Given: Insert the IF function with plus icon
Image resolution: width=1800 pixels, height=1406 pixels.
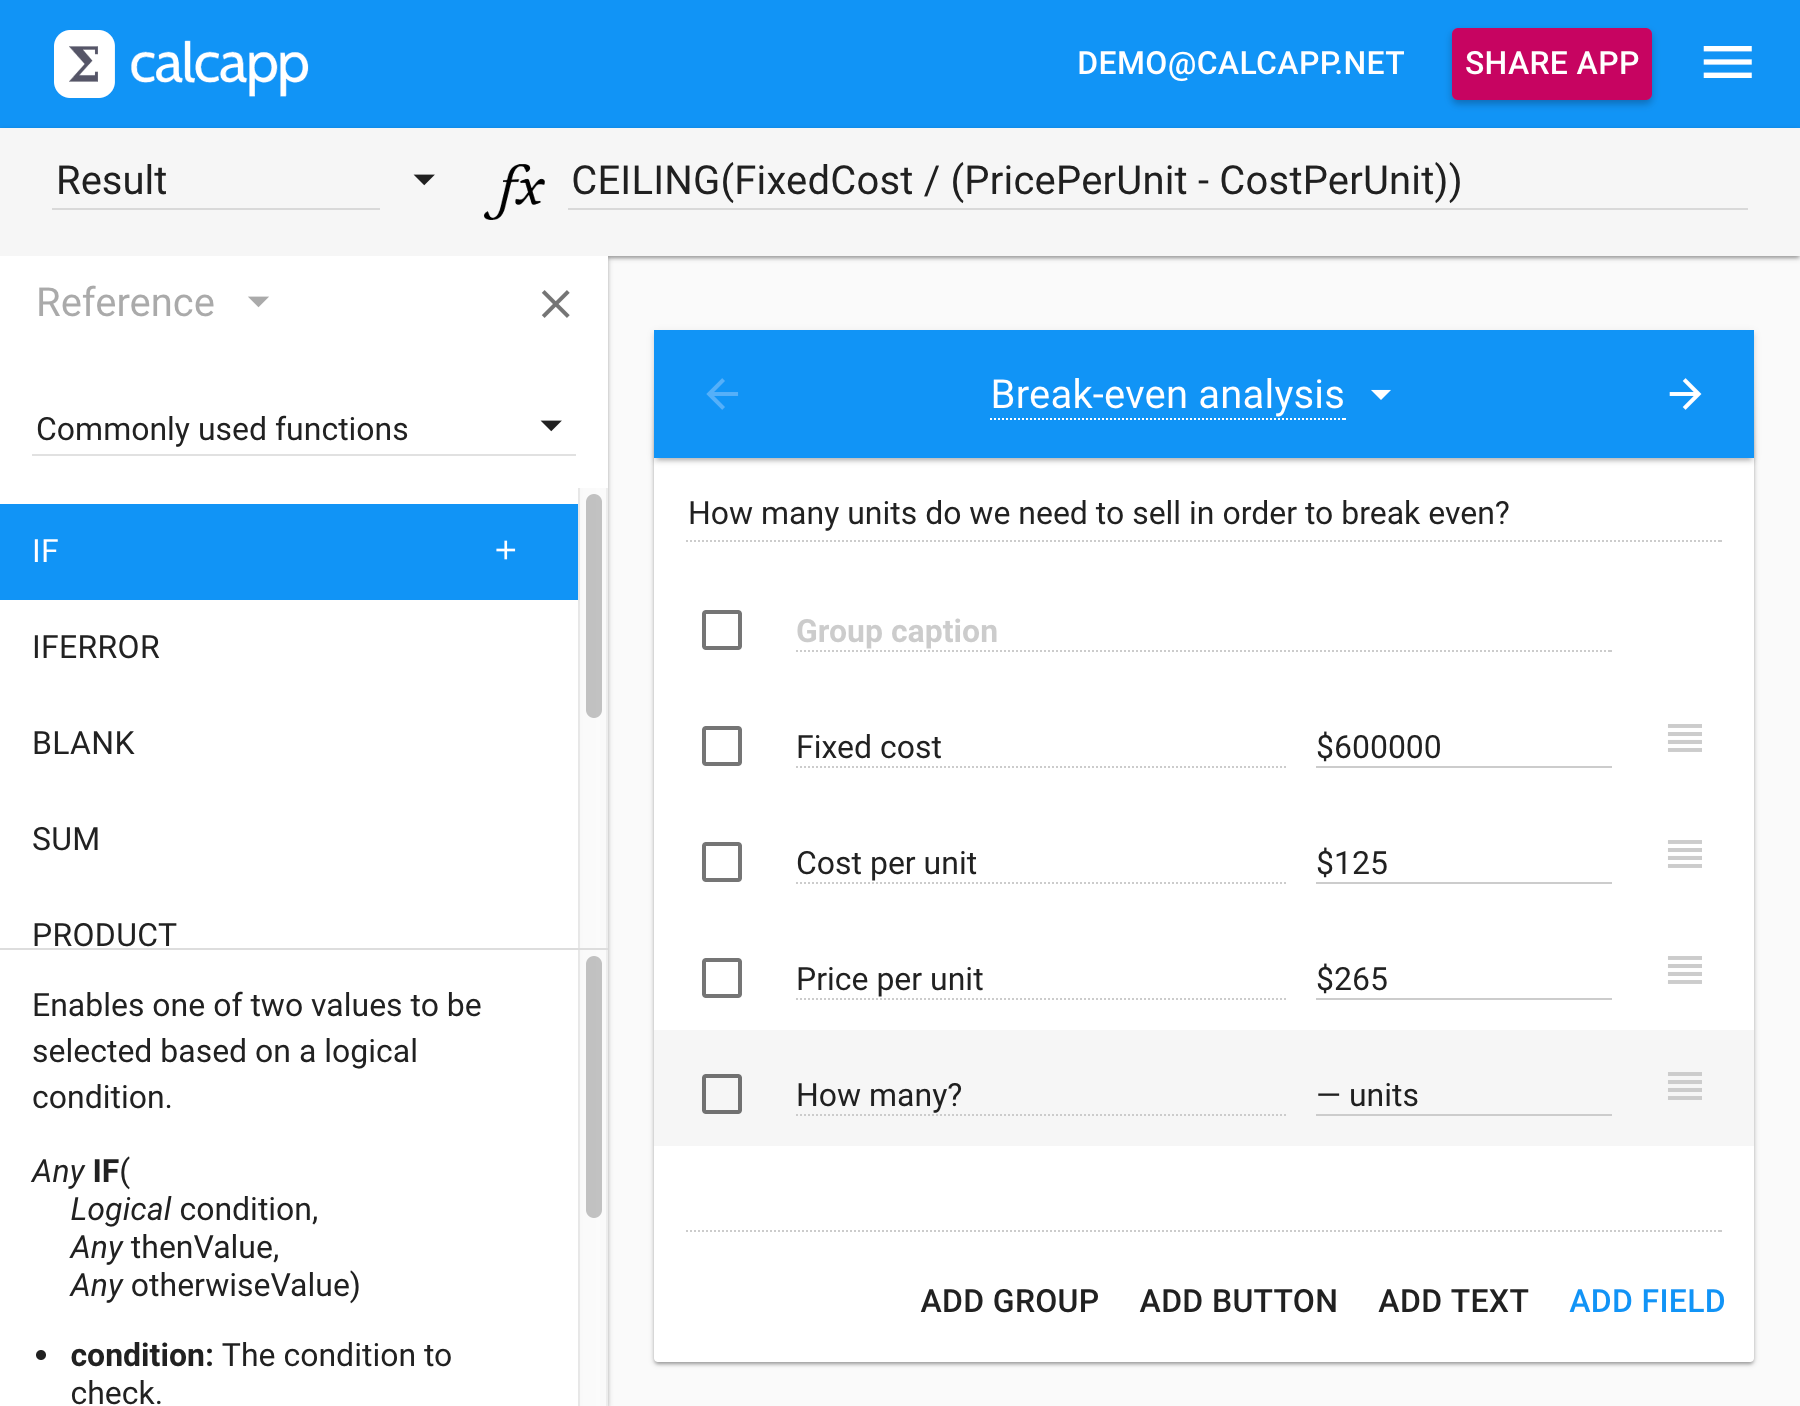Looking at the screenshot, I should pos(506,550).
